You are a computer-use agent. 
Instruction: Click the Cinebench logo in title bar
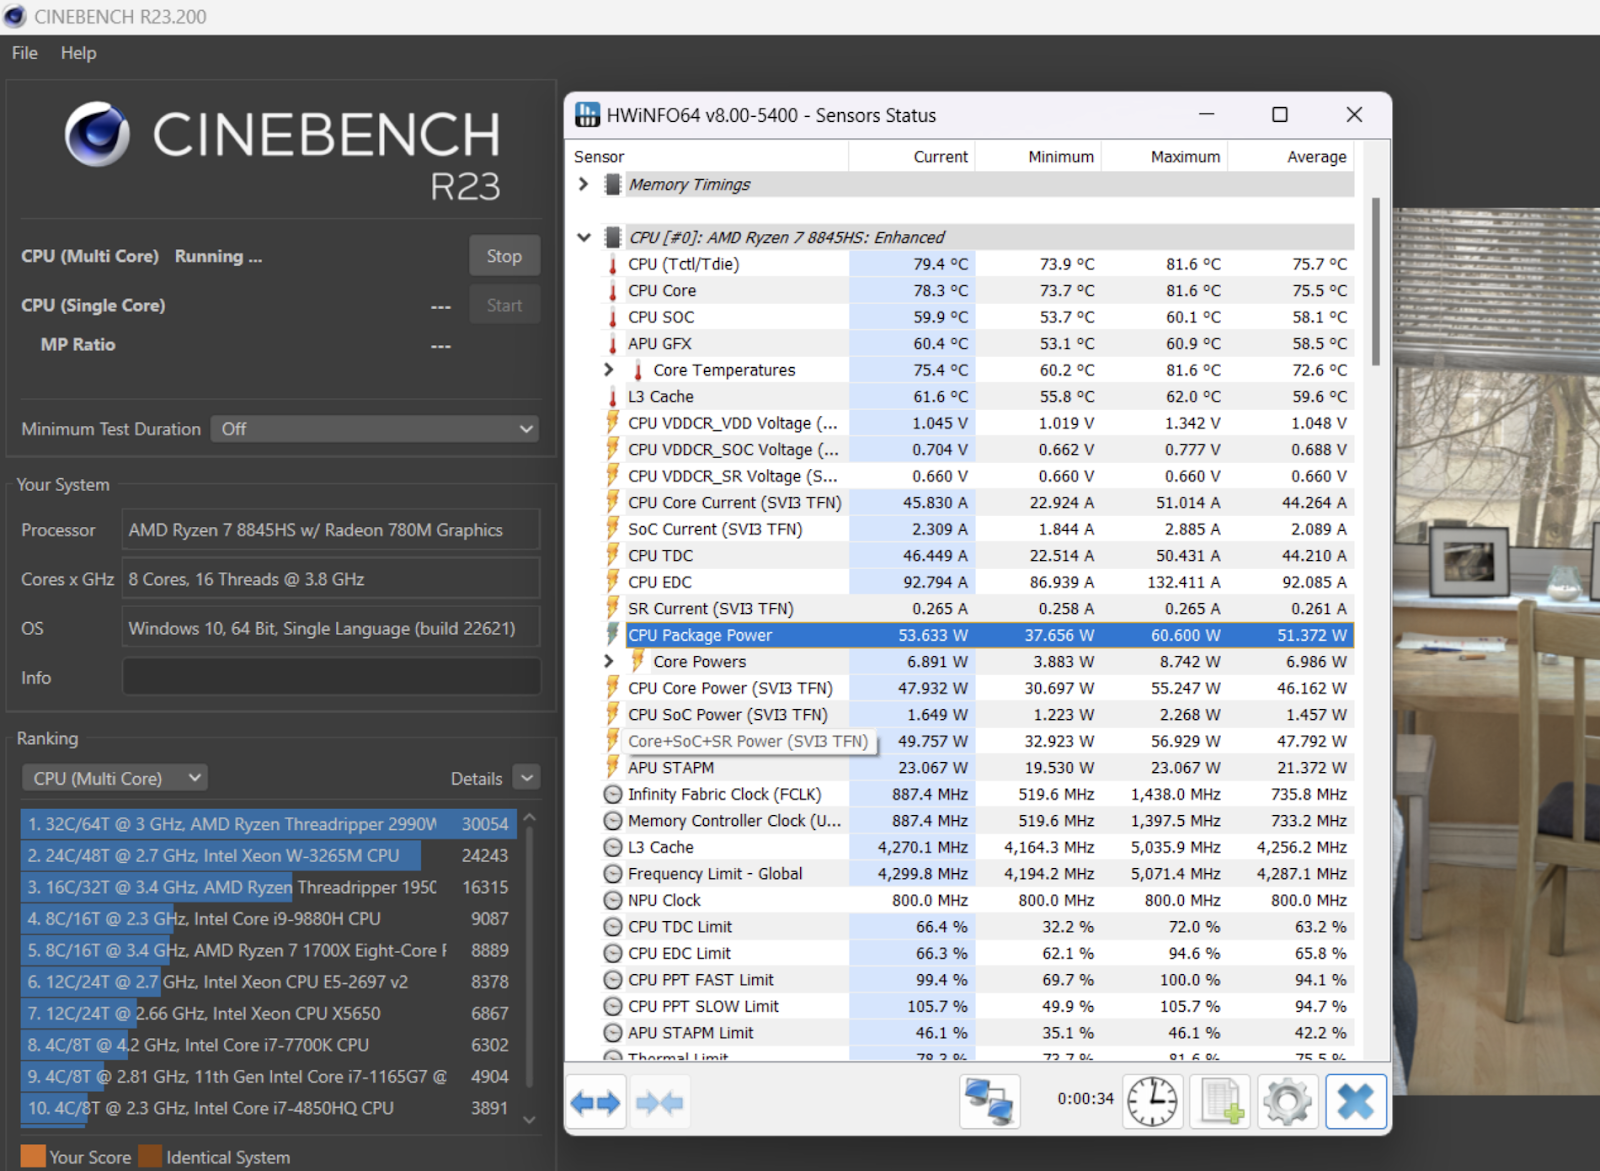click(x=14, y=17)
